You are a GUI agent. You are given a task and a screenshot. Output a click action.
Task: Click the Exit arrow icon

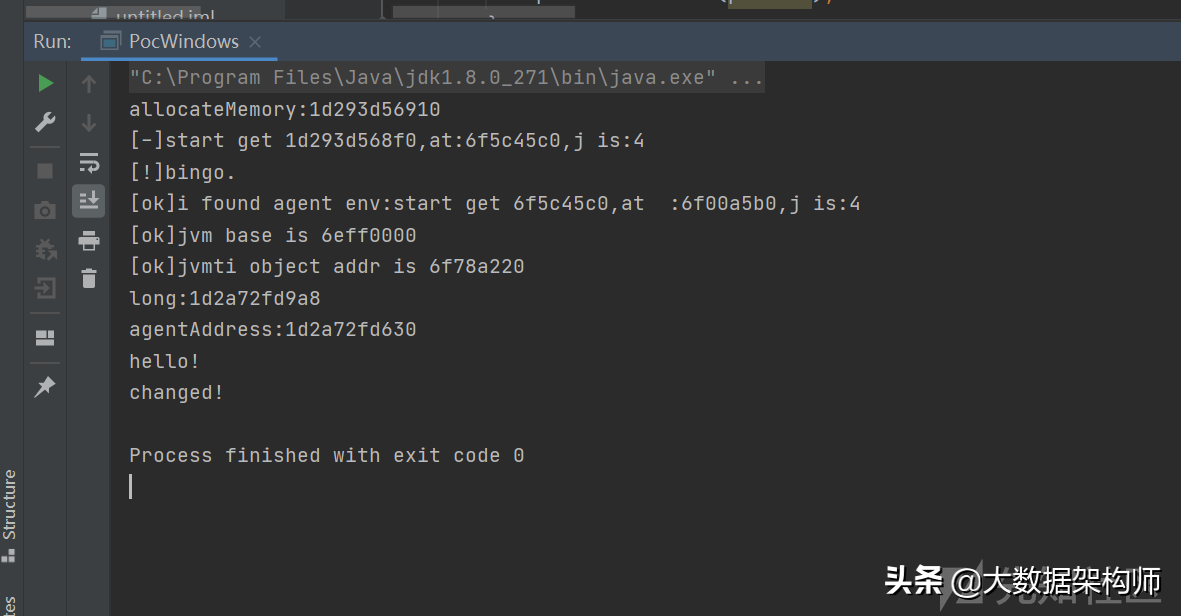(x=45, y=289)
